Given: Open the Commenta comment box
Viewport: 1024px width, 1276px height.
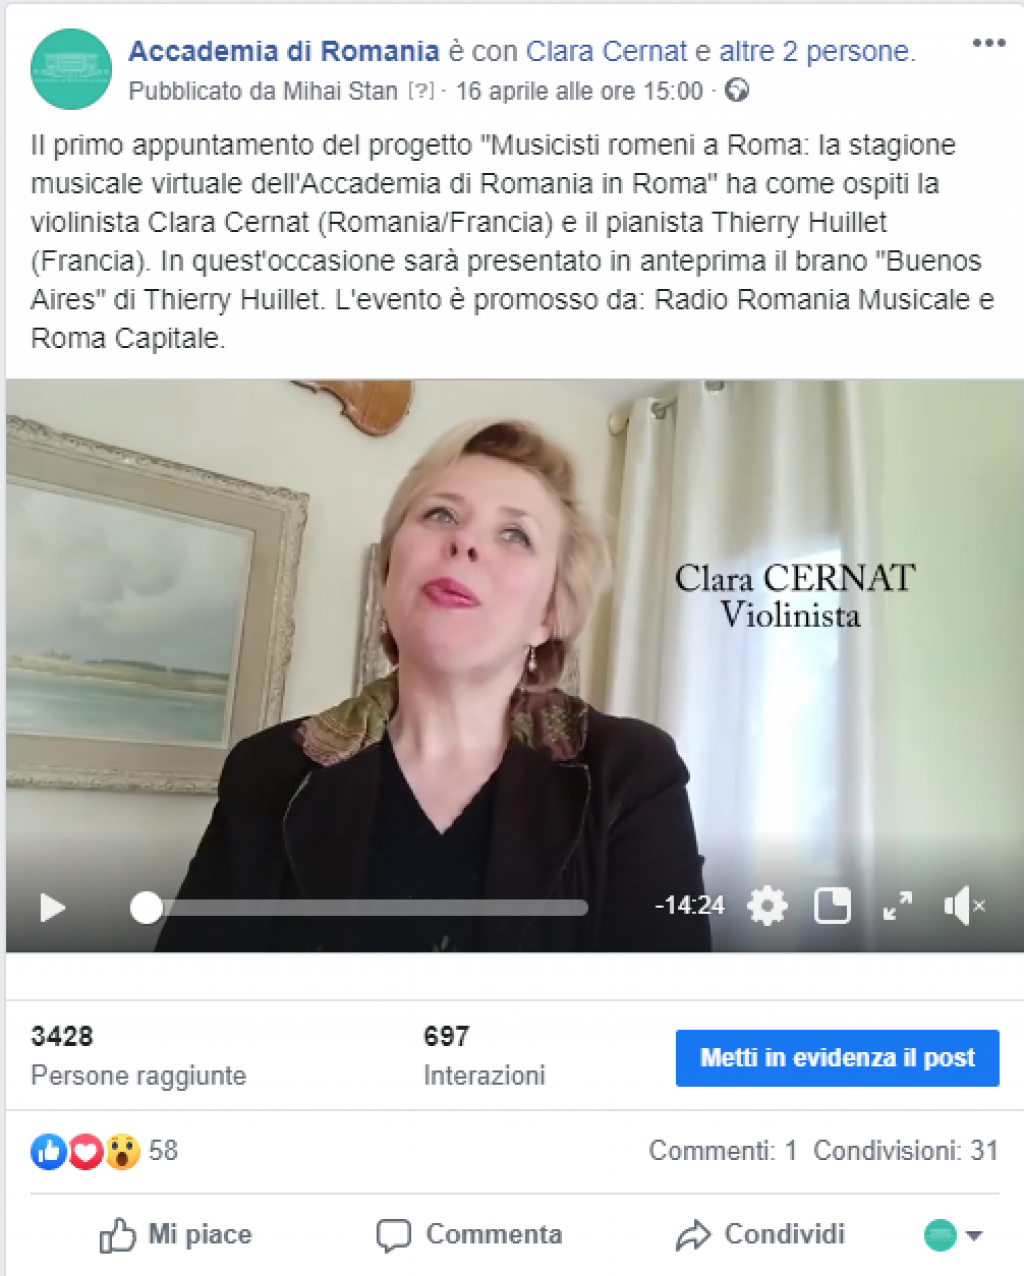Looking at the screenshot, I should (x=469, y=1235).
